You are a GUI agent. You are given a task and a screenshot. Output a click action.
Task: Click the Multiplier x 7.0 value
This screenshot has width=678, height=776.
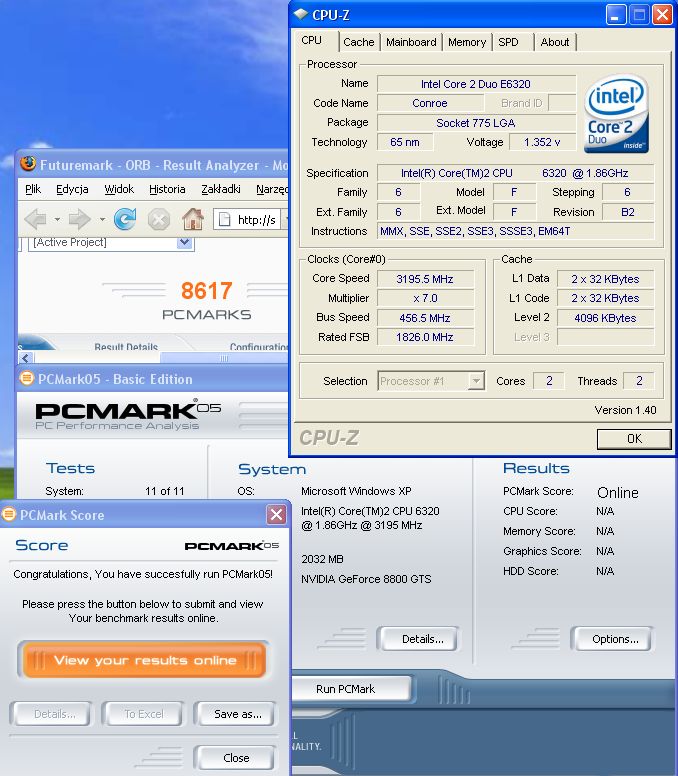coord(425,298)
